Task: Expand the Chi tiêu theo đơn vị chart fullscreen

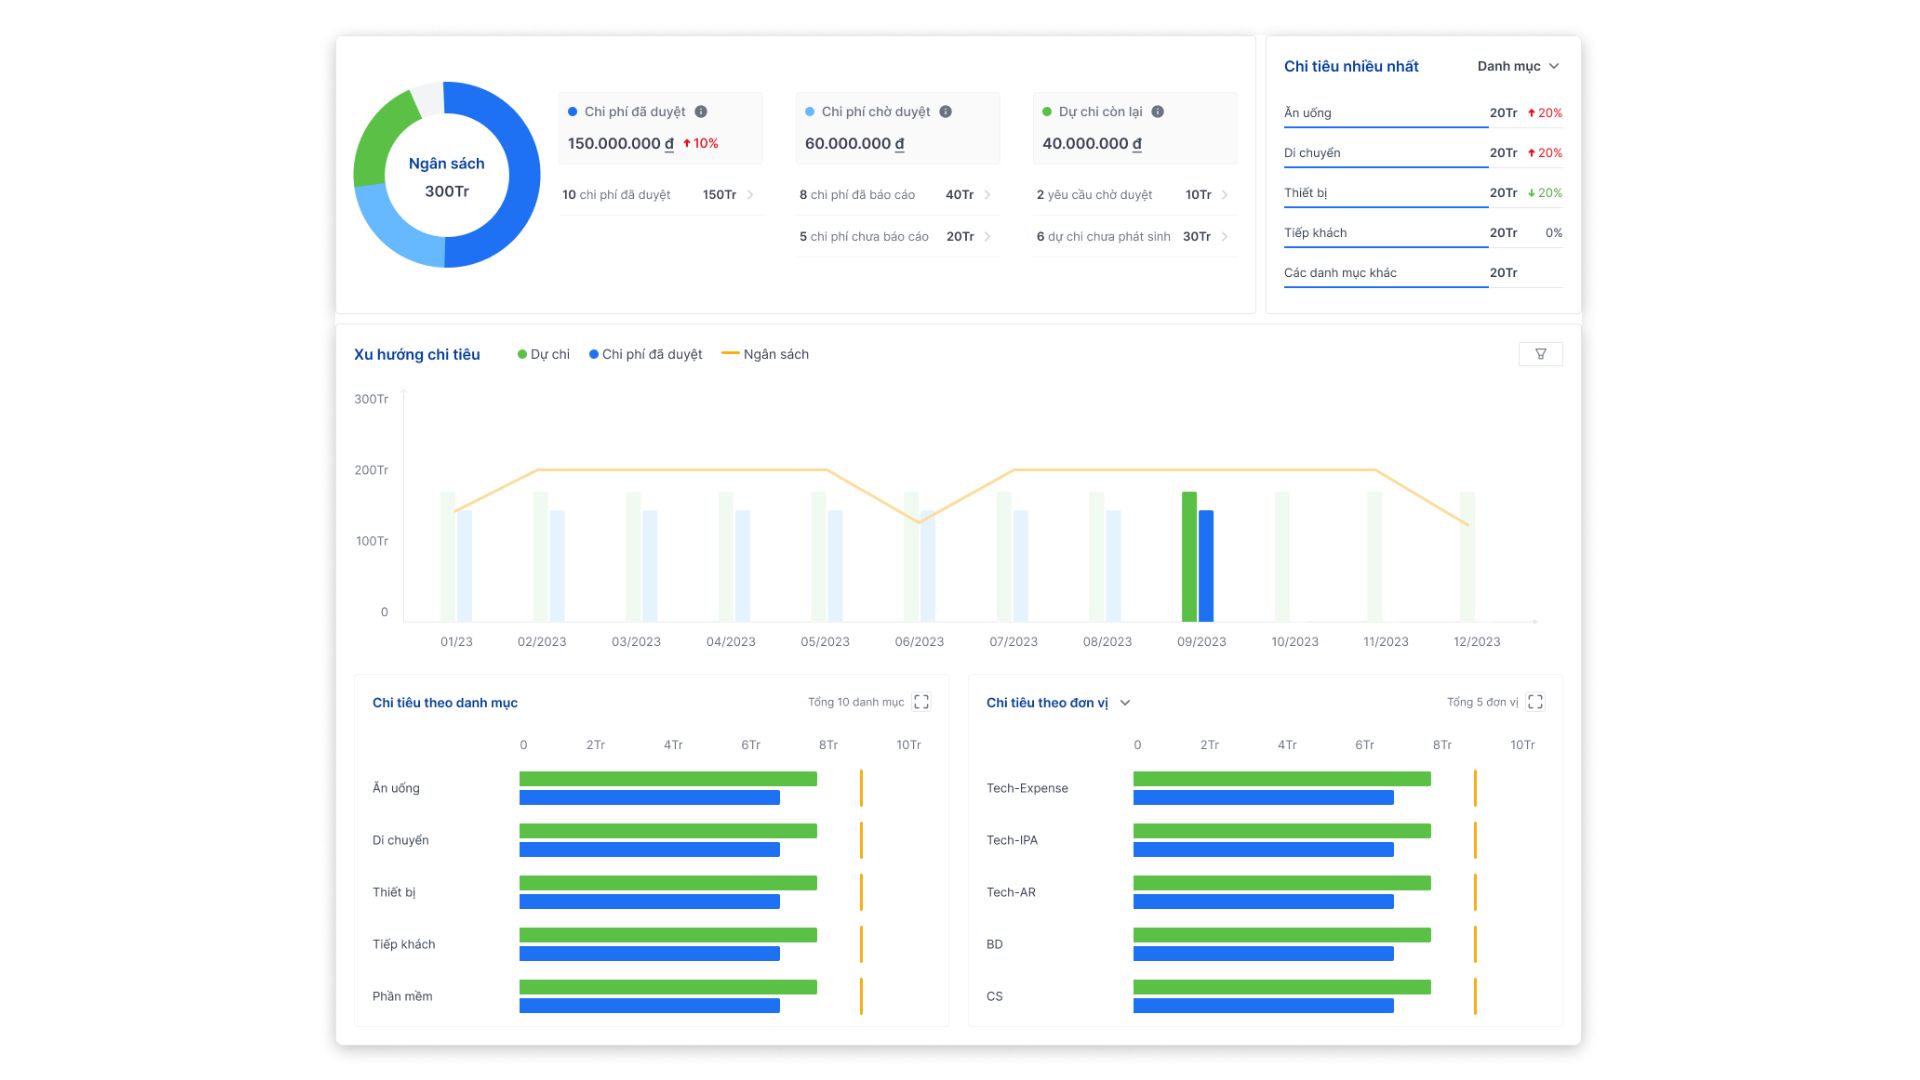Action: click(x=1535, y=702)
